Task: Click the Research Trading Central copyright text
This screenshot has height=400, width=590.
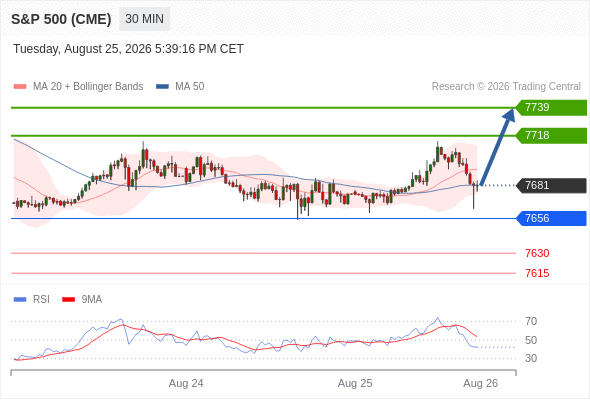Action: (506, 87)
